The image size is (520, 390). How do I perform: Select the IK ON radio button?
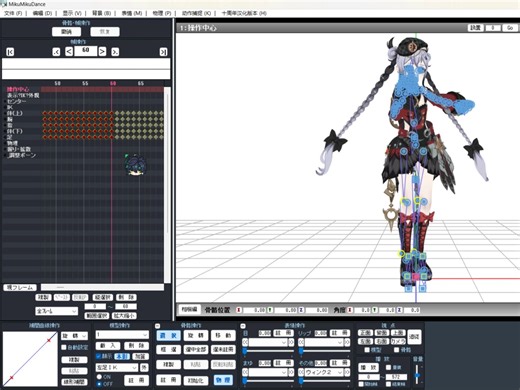[x=99, y=377]
